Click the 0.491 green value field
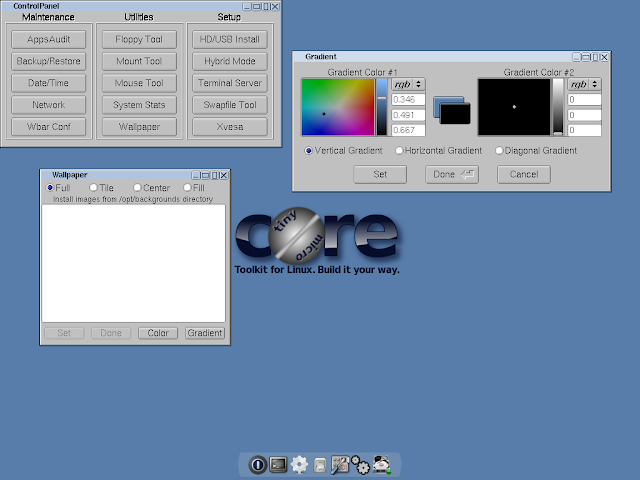The image size is (640, 480). point(408,115)
